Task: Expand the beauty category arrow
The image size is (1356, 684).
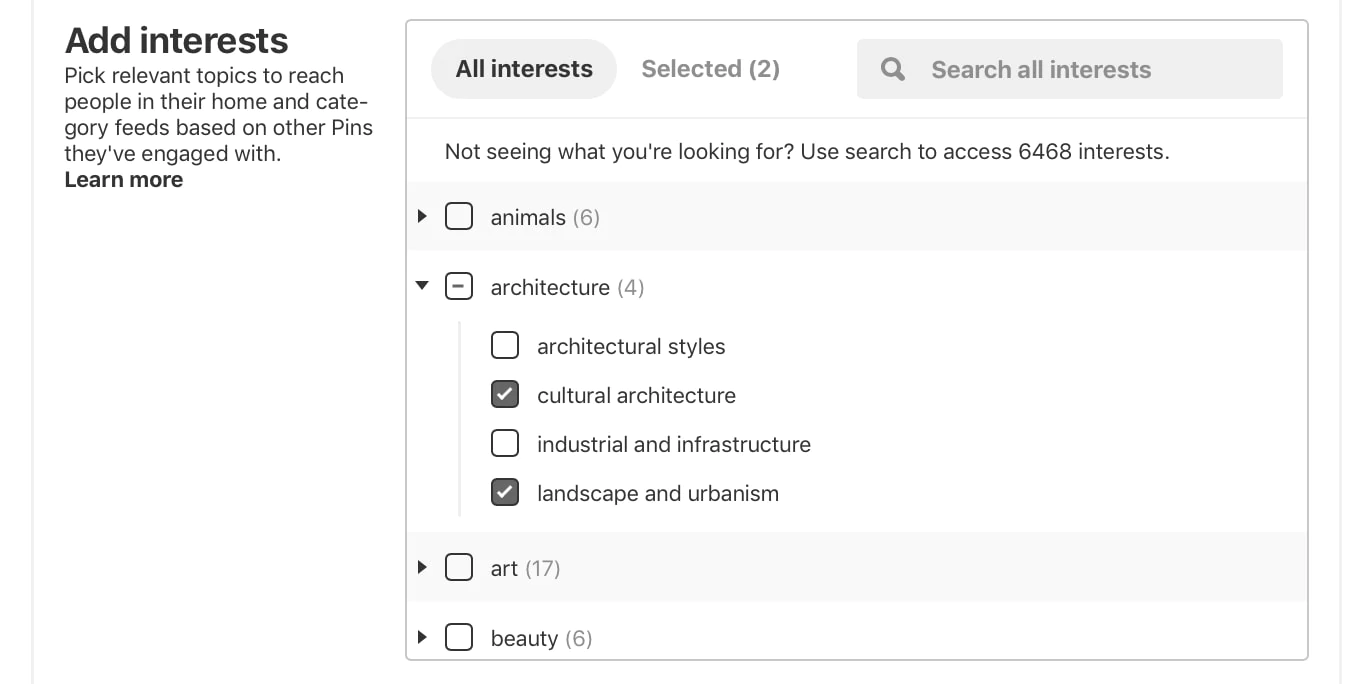Action: pyautogui.click(x=422, y=637)
